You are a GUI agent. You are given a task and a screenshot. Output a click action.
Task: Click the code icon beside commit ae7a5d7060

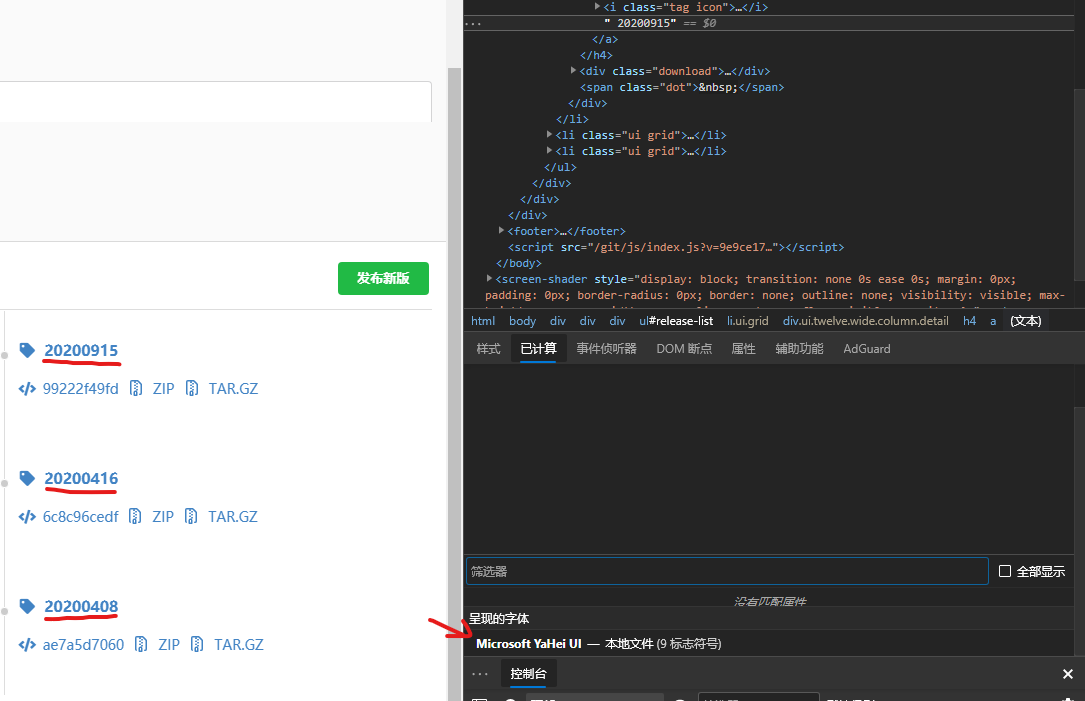tap(27, 644)
